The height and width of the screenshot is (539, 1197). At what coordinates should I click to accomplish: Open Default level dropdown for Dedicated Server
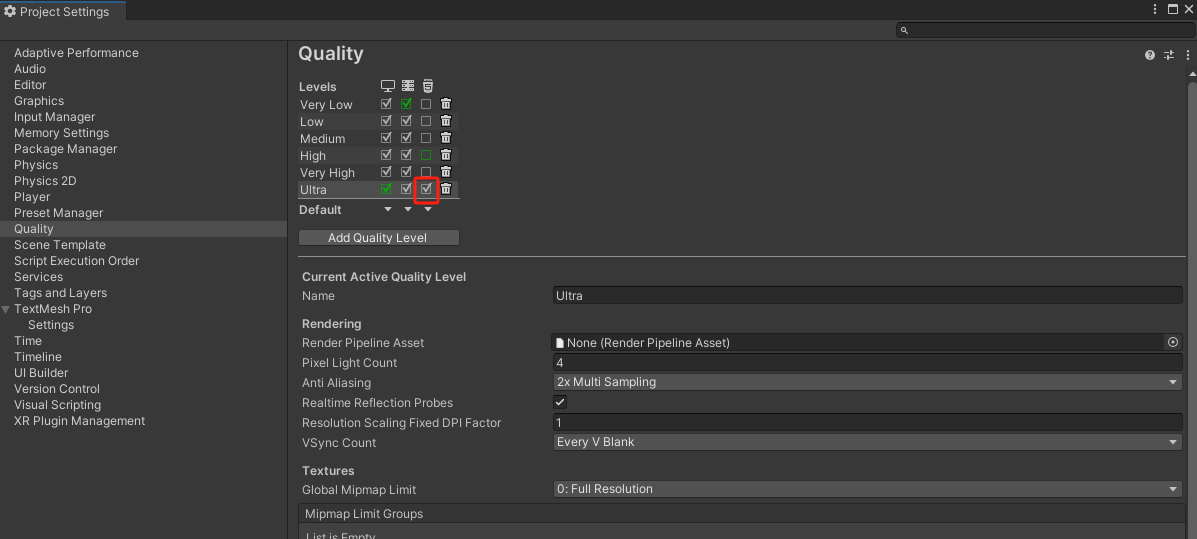click(408, 209)
